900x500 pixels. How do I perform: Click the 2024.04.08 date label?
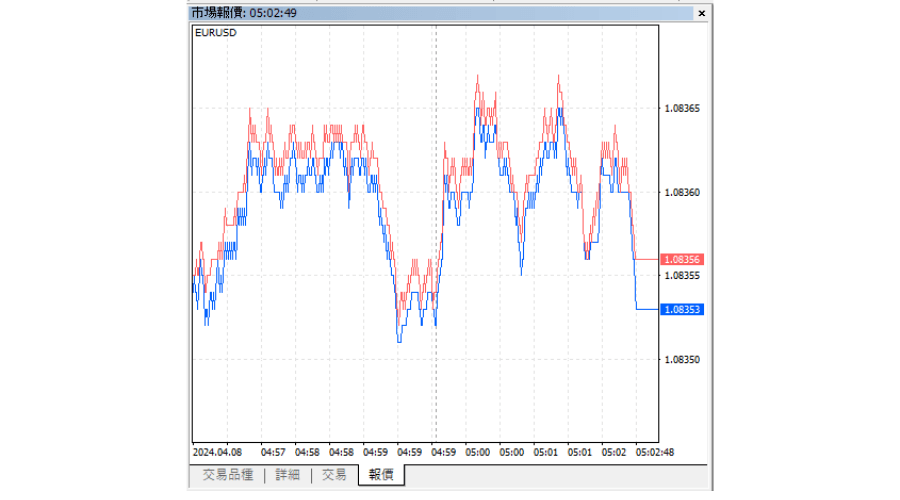click(218, 451)
